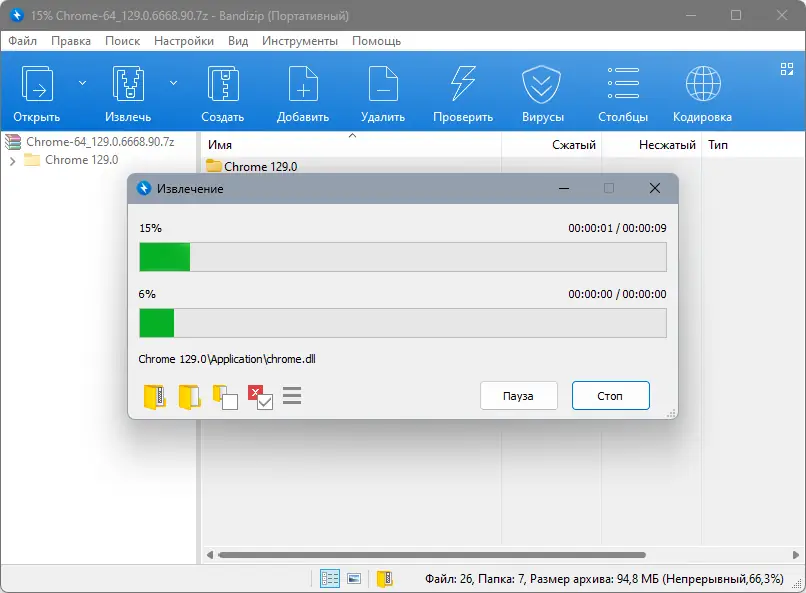Click the left arrow of horizontal scrollbar
Image resolution: width=806 pixels, height=593 pixels.
(x=210, y=555)
